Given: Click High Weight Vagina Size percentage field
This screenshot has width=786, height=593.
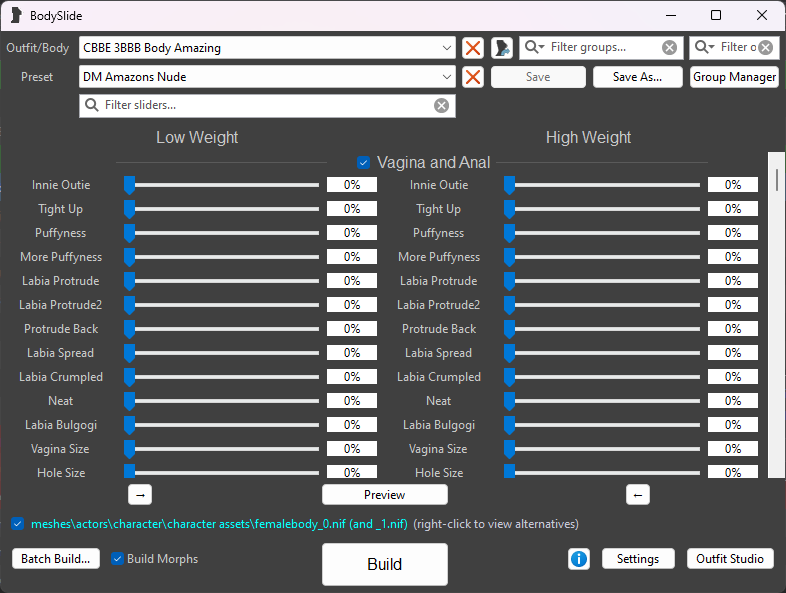Looking at the screenshot, I should (733, 449).
